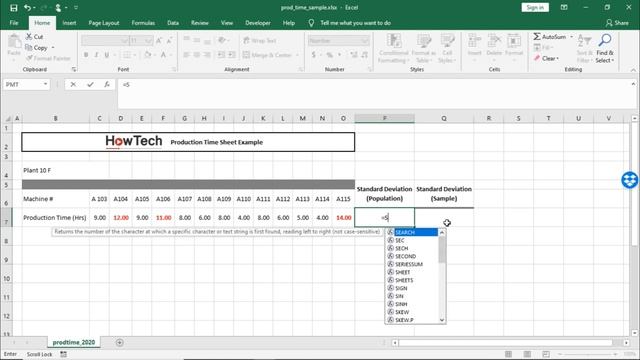Select row 7 header

(x=6, y=218)
